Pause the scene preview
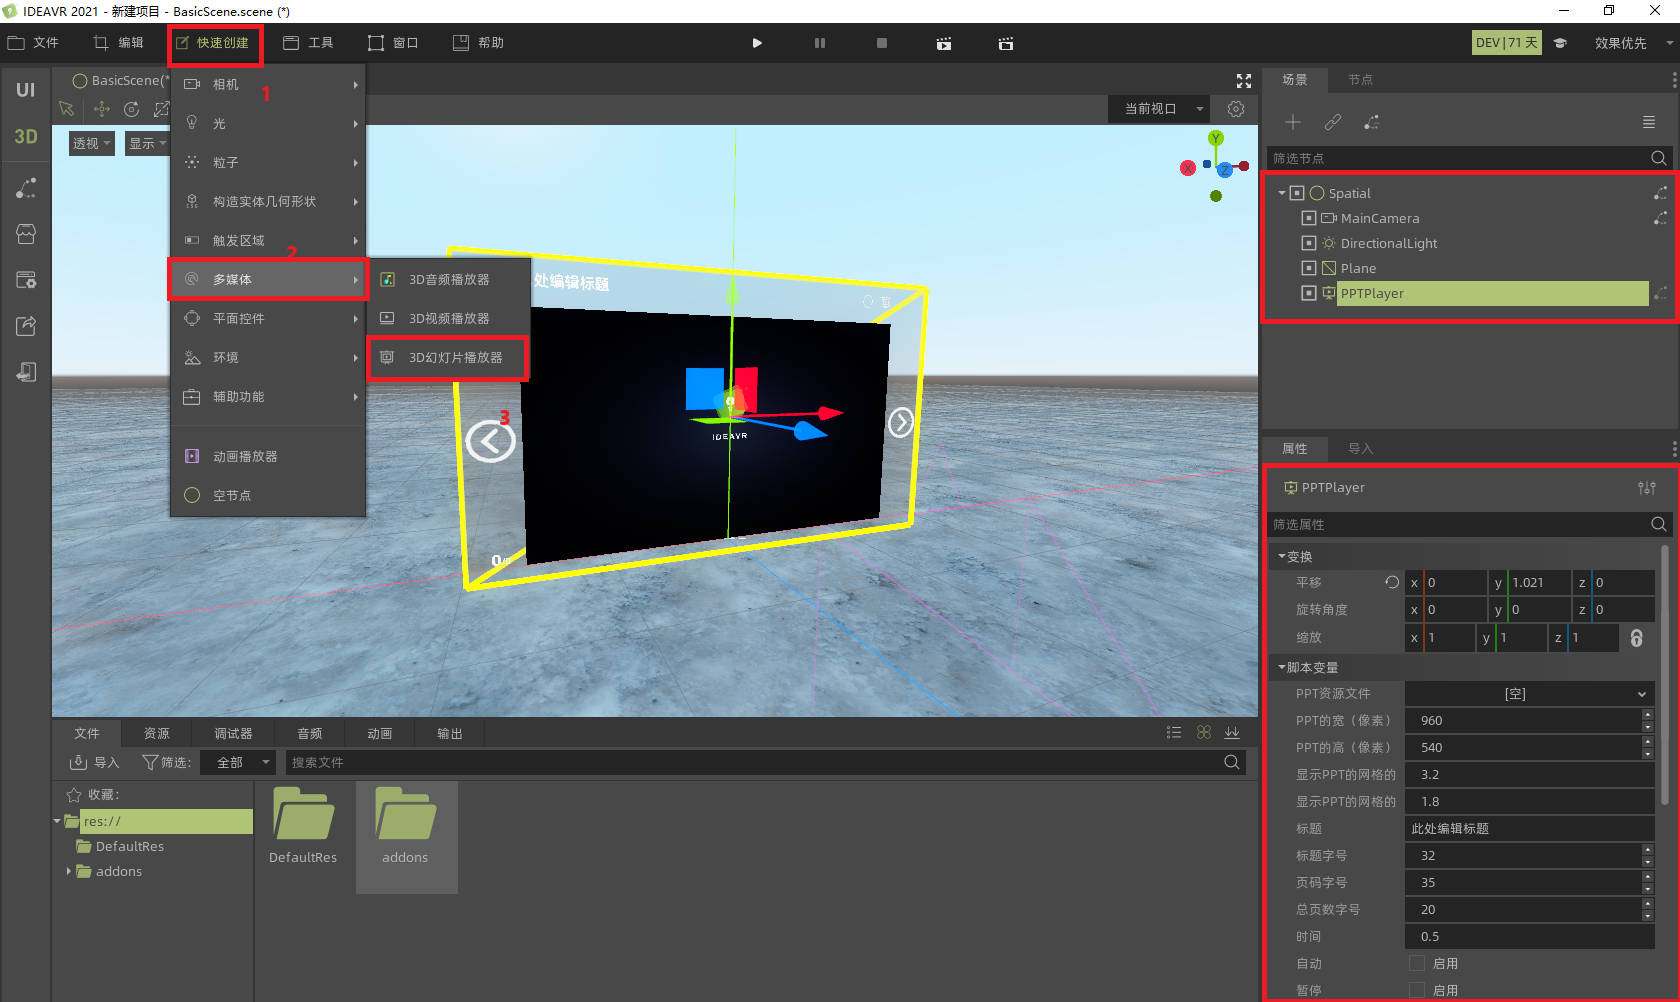Viewport: 1680px width, 1002px height. [820, 43]
